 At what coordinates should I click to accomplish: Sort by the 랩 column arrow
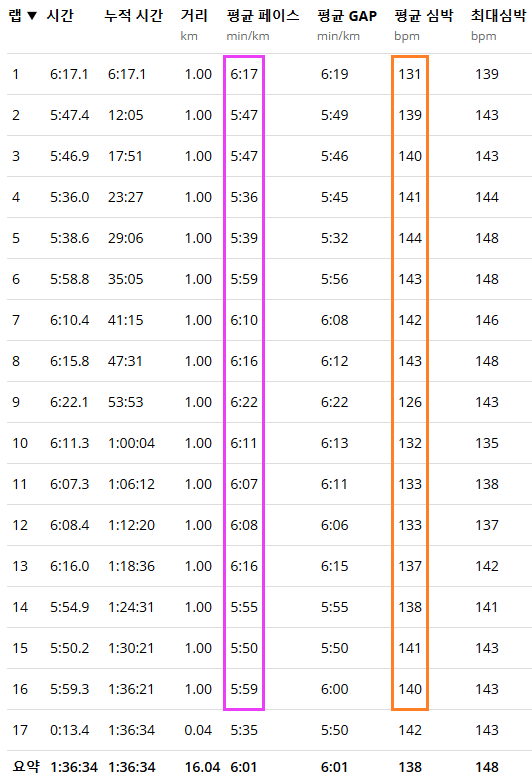[x=32, y=16]
